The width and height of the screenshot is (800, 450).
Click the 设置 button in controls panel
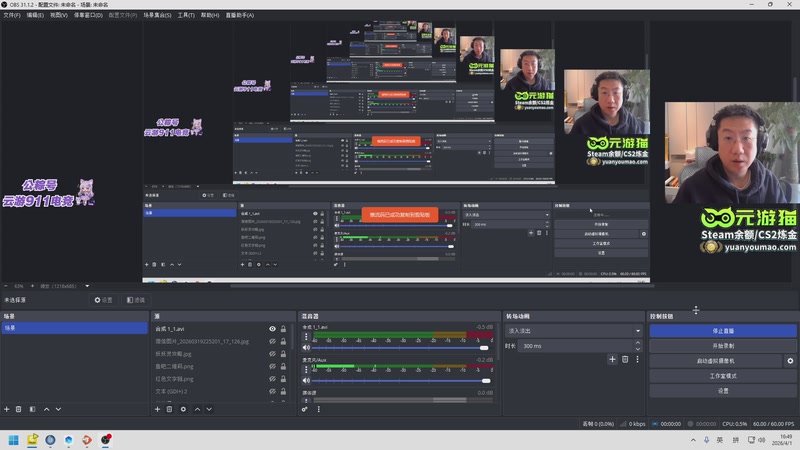(723, 391)
